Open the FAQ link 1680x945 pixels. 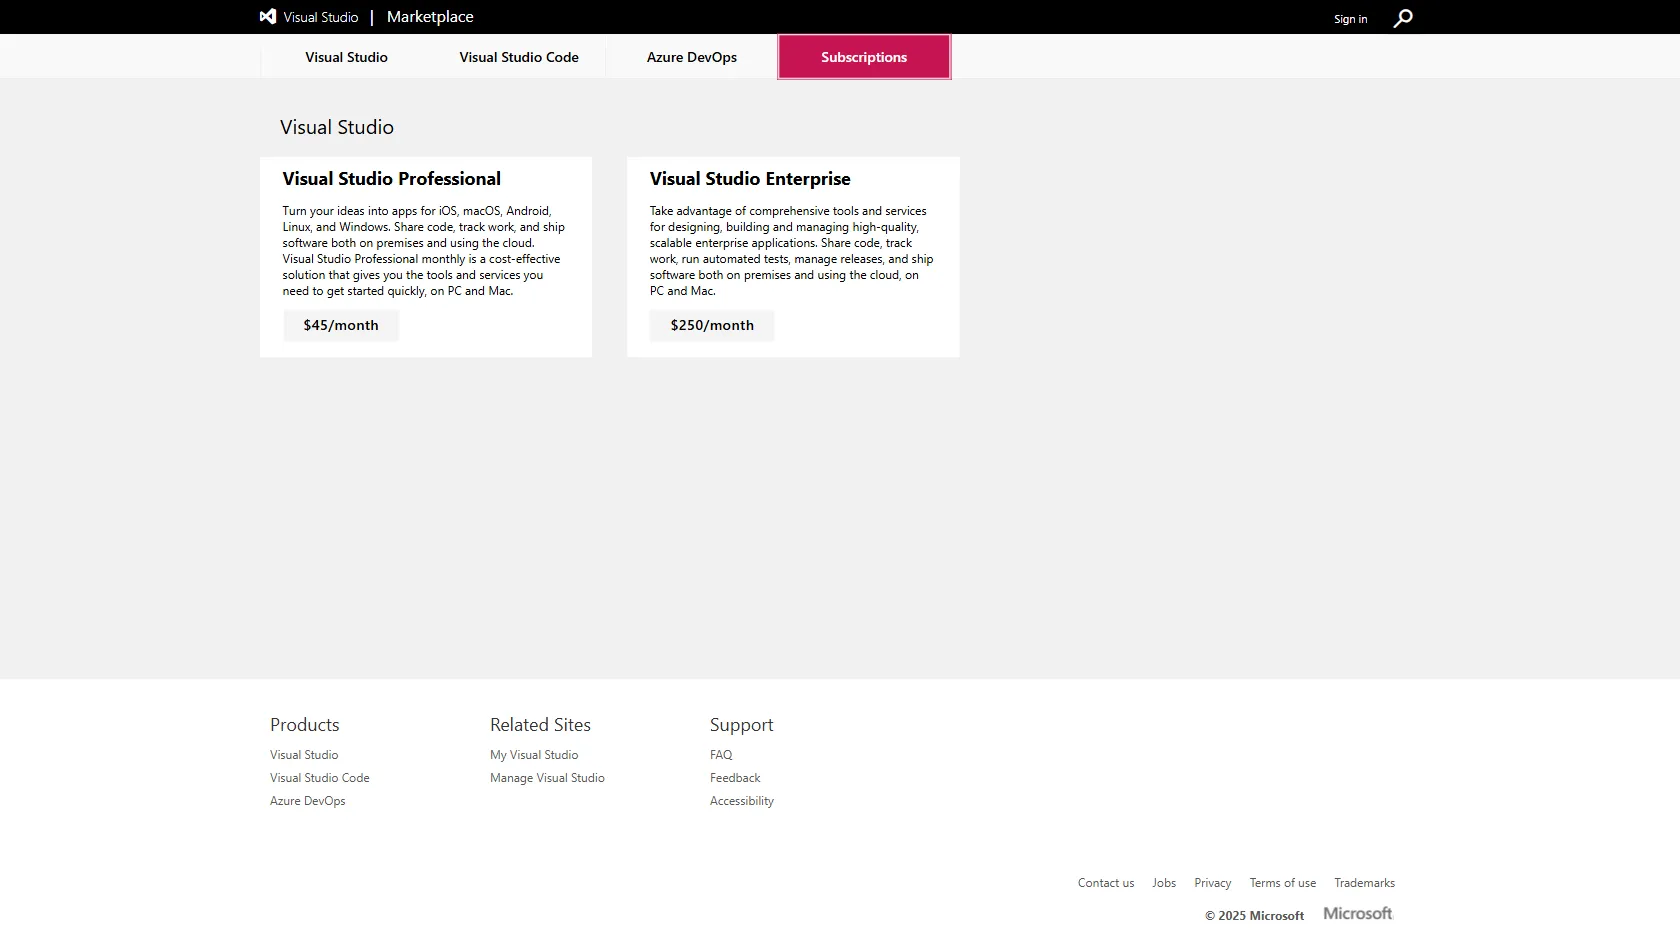click(721, 755)
